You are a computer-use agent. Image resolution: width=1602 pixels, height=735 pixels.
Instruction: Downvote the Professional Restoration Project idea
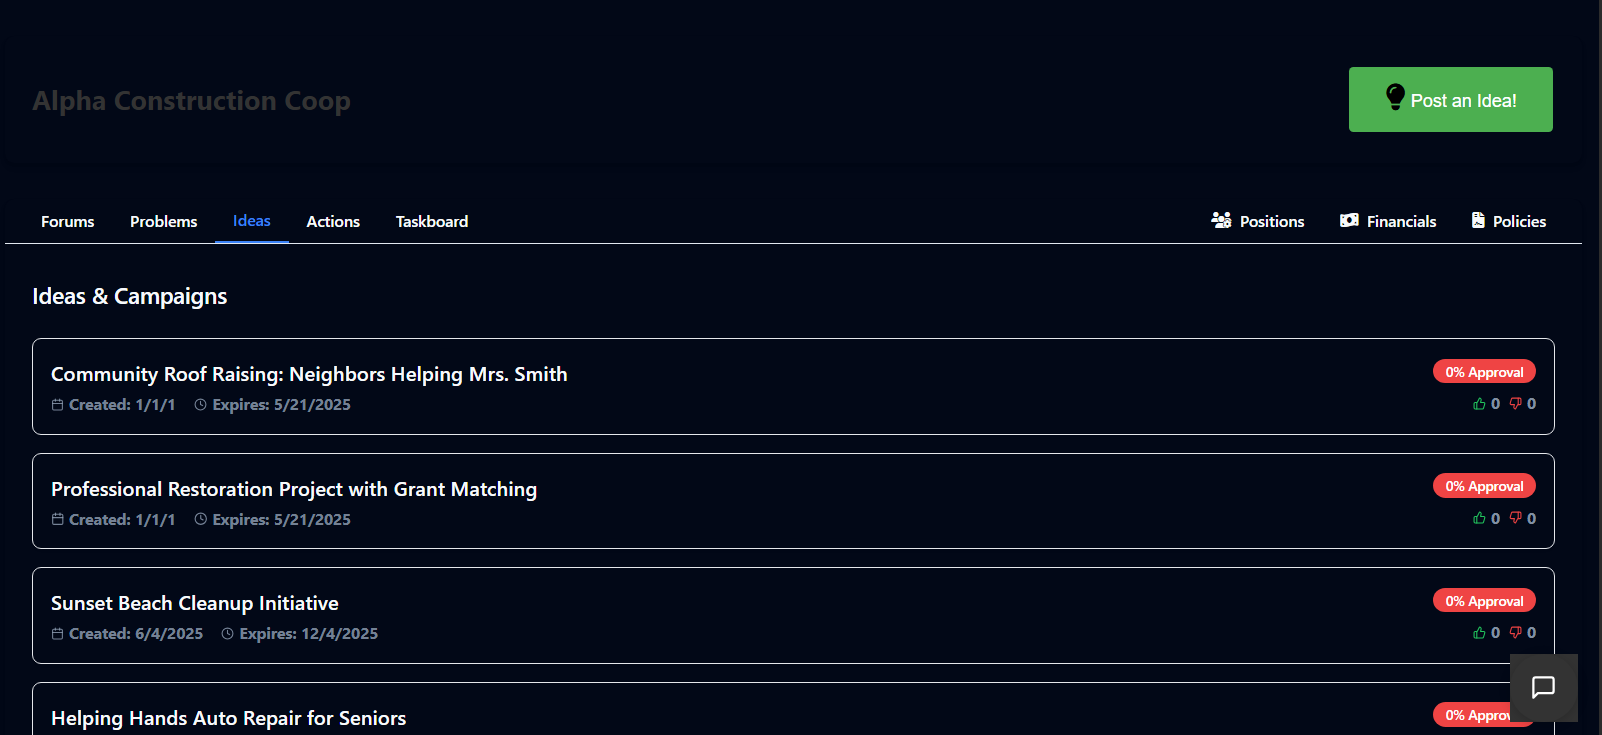[1515, 518]
